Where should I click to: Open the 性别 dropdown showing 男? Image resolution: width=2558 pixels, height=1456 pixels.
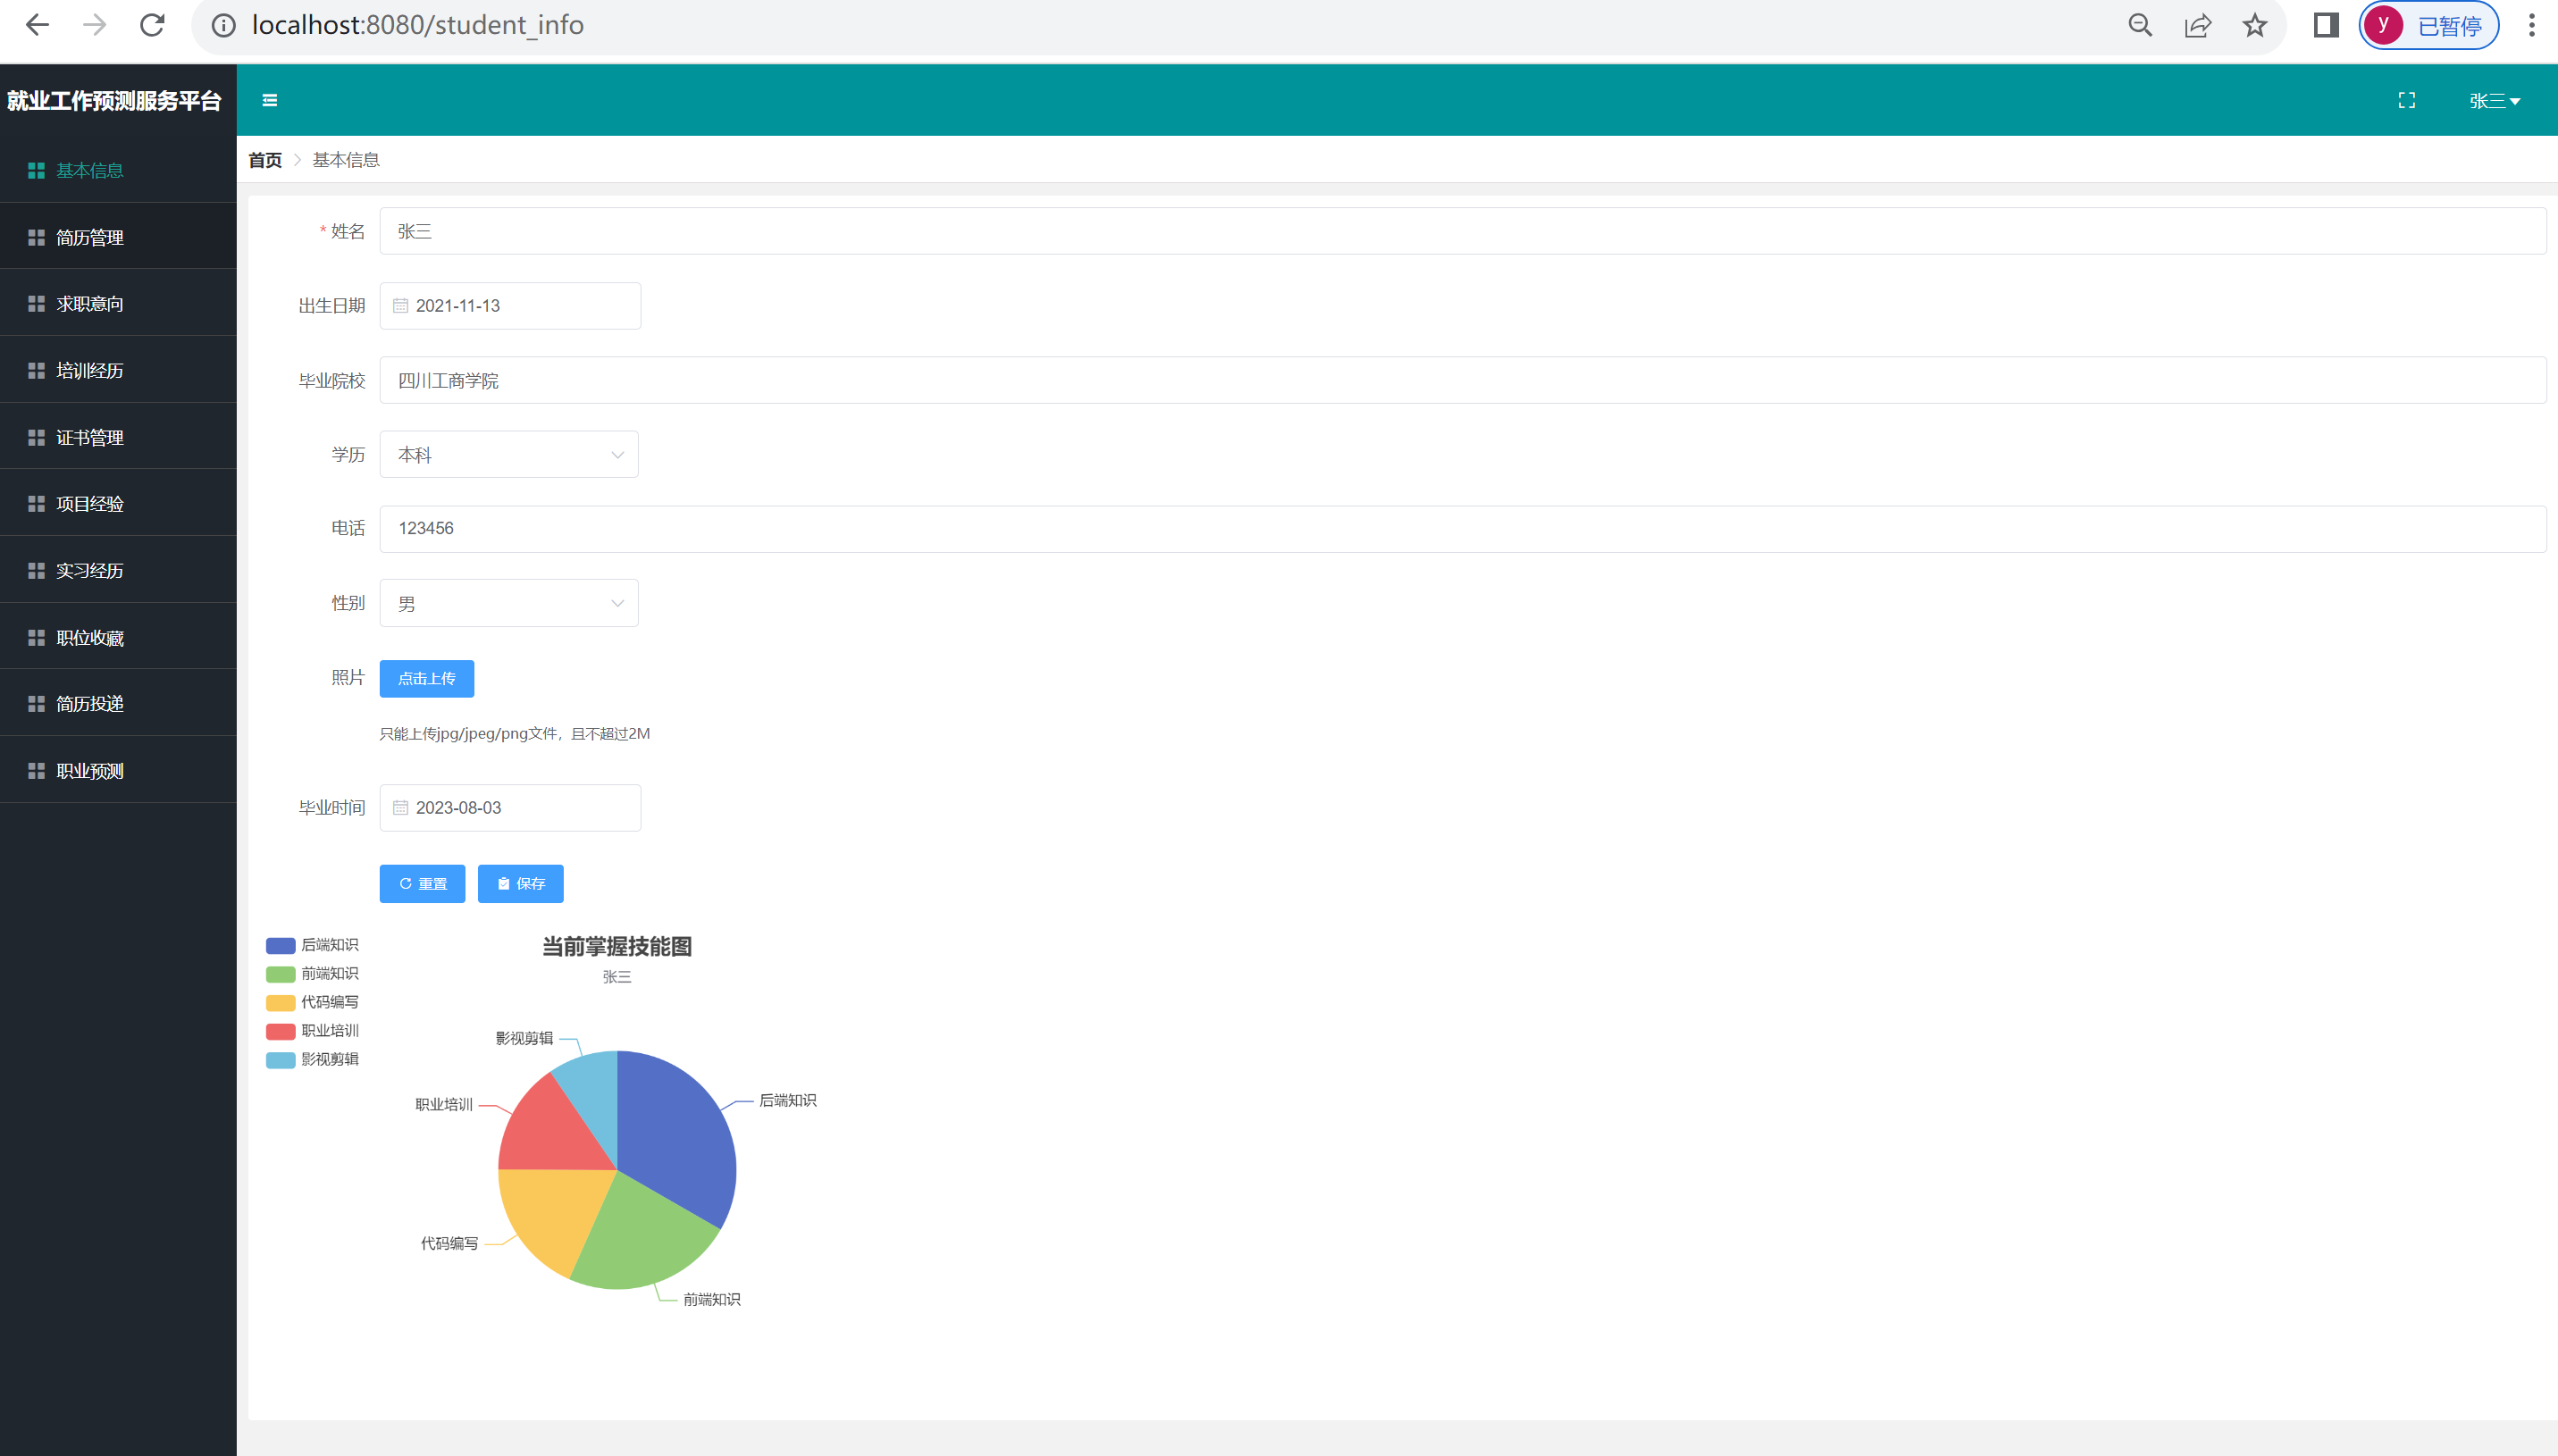508,603
